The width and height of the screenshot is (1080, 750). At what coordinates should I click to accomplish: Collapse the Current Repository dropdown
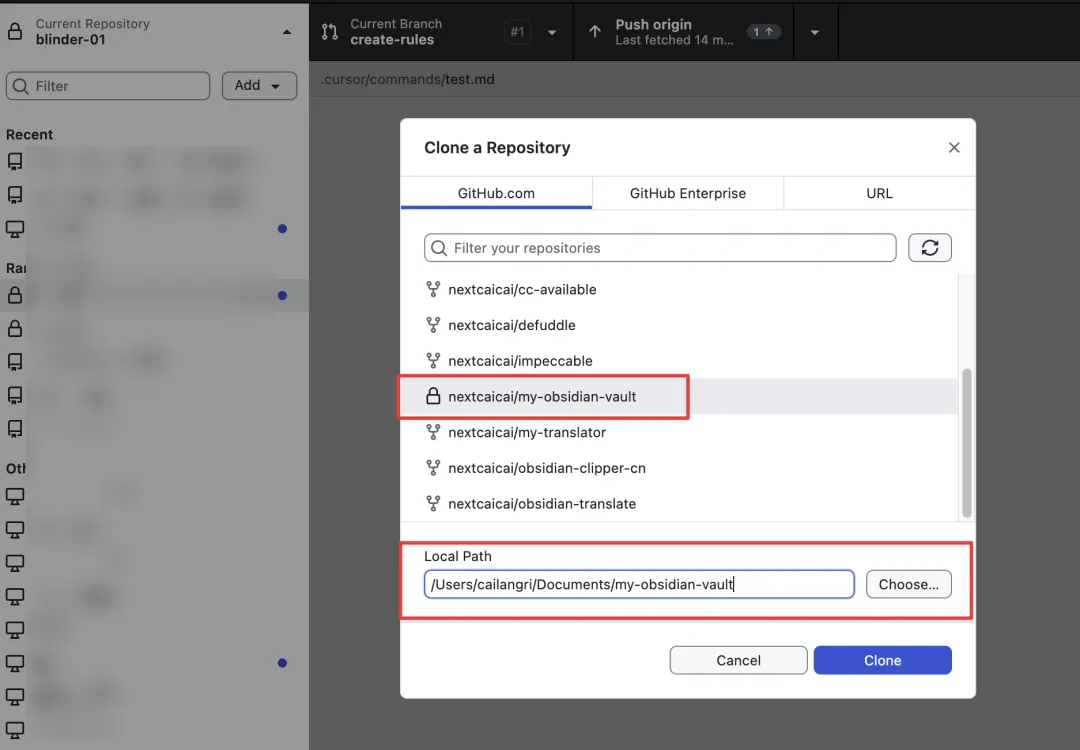(x=287, y=32)
